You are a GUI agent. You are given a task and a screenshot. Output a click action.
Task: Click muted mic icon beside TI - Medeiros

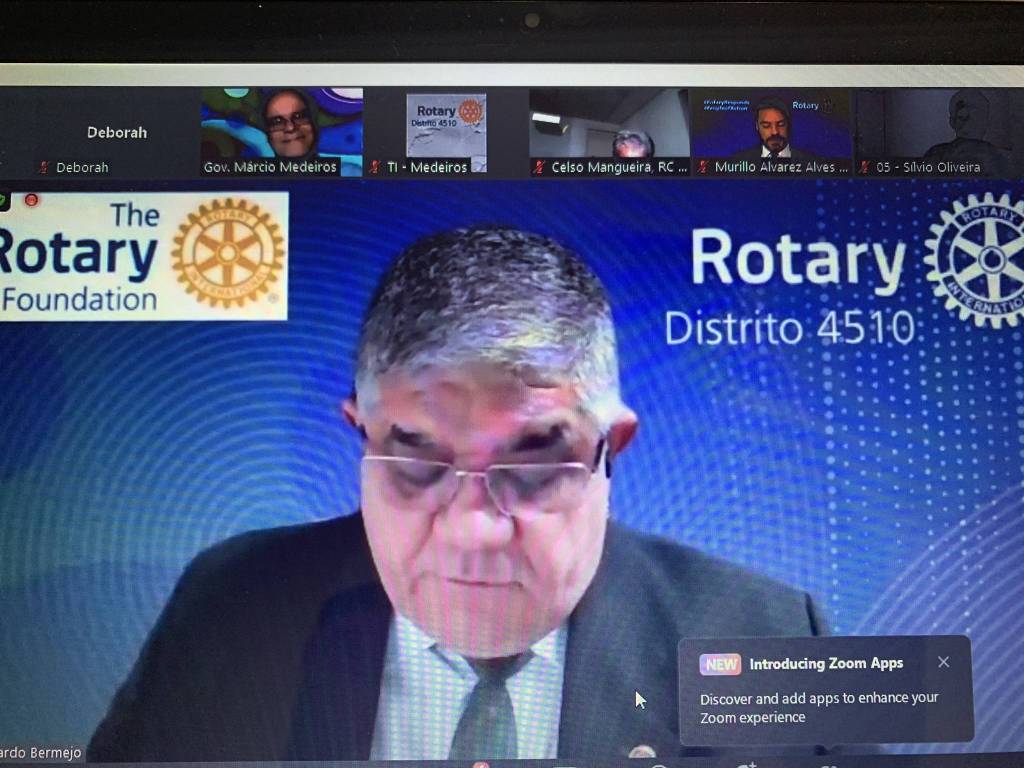375,168
